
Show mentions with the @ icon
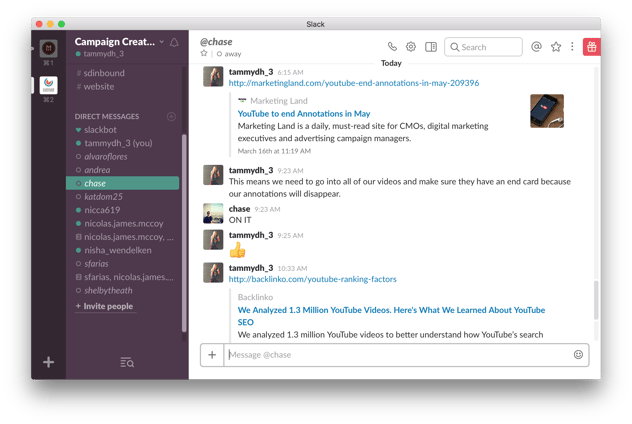point(536,47)
